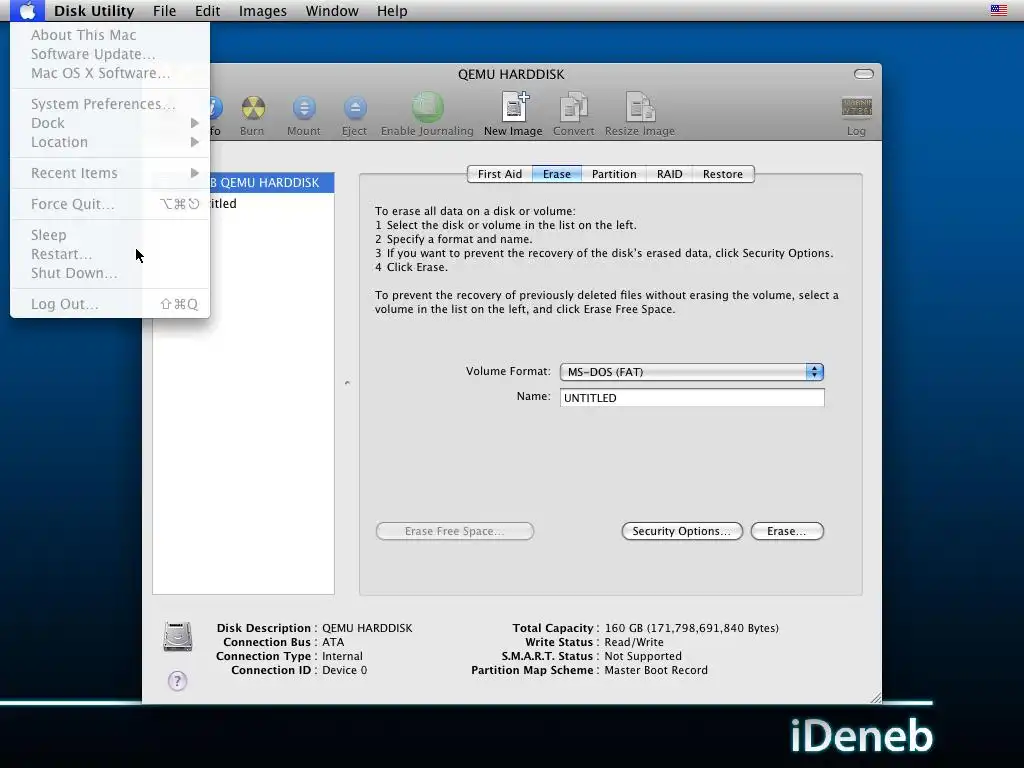Image resolution: width=1024 pixels, height=768 pixels.
Task: Expand the Recent Items submenu
Action: (x=110, y=173)
